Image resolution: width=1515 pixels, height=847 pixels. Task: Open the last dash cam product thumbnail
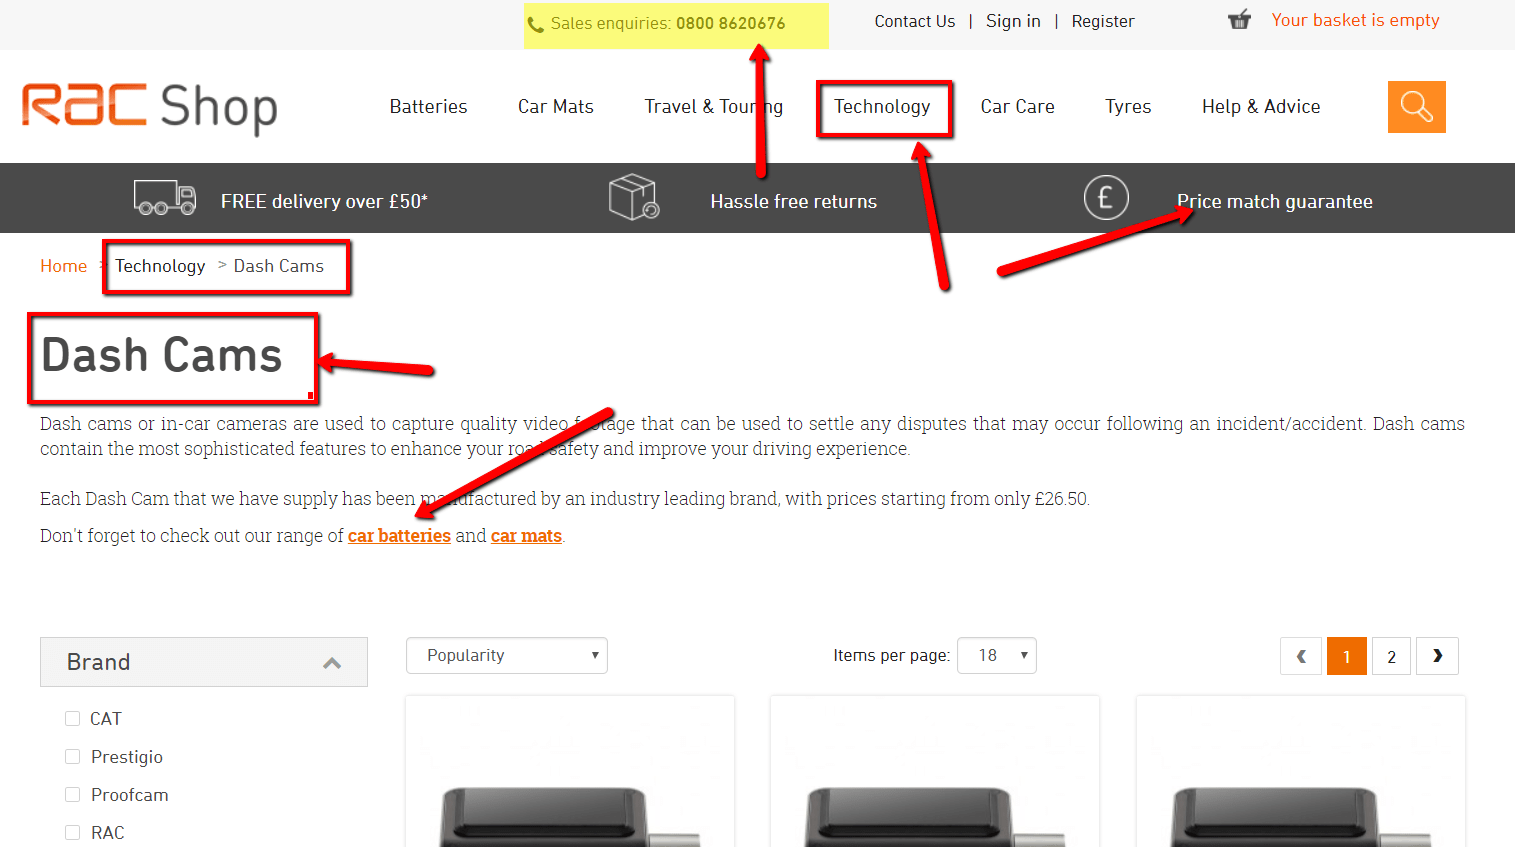point(1301,772)
